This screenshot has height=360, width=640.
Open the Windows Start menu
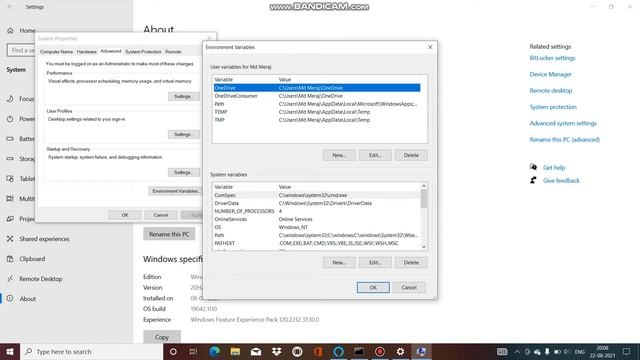coord(10,351)
